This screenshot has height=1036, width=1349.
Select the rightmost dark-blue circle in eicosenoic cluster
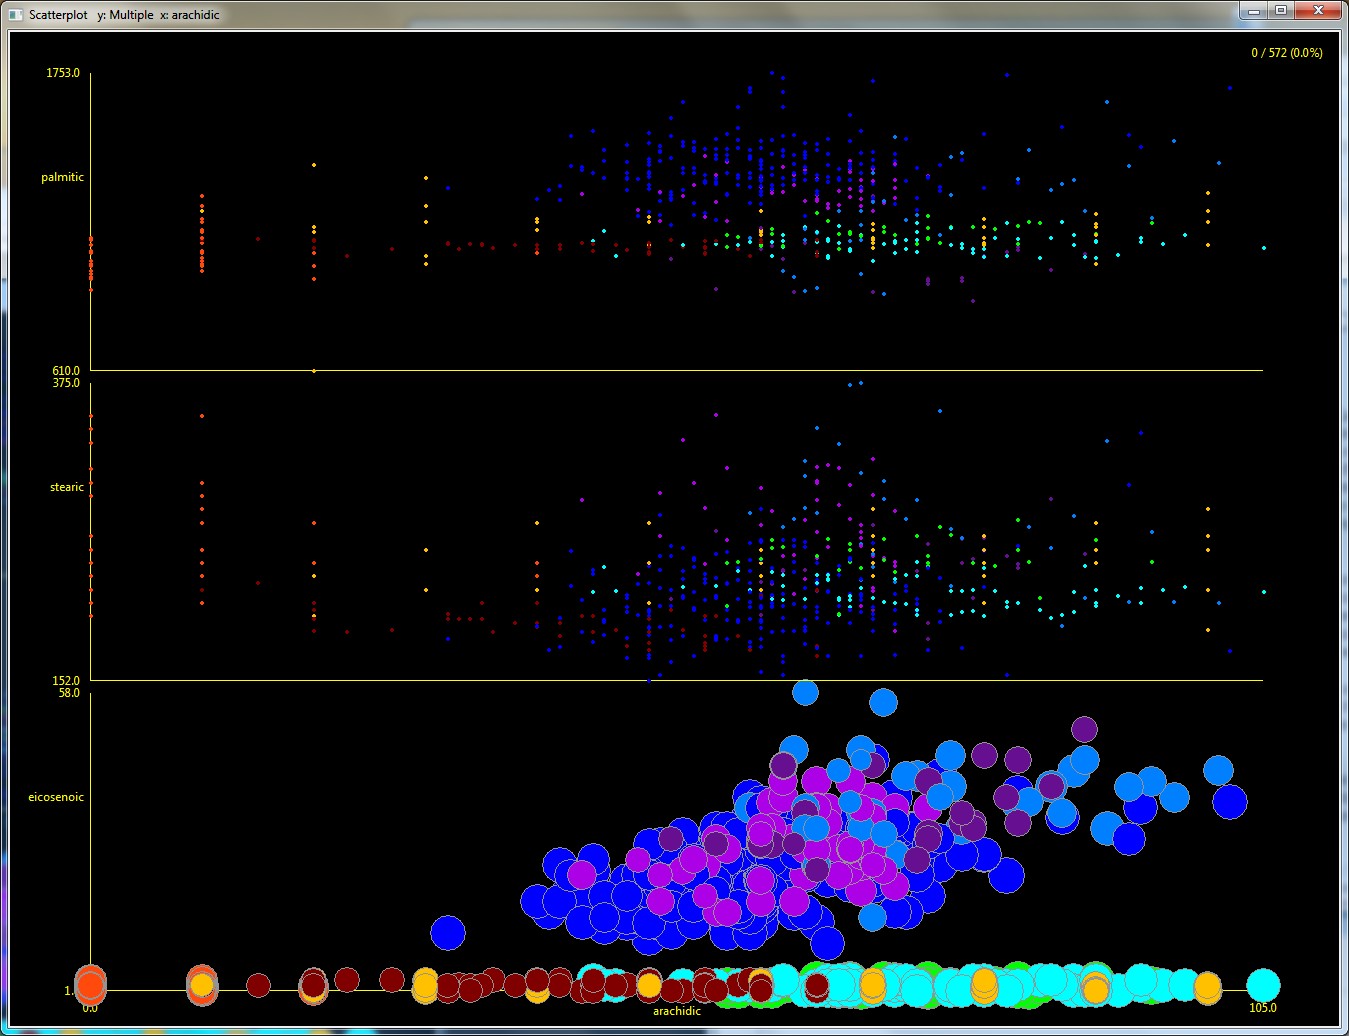(x=1230, y=802)
